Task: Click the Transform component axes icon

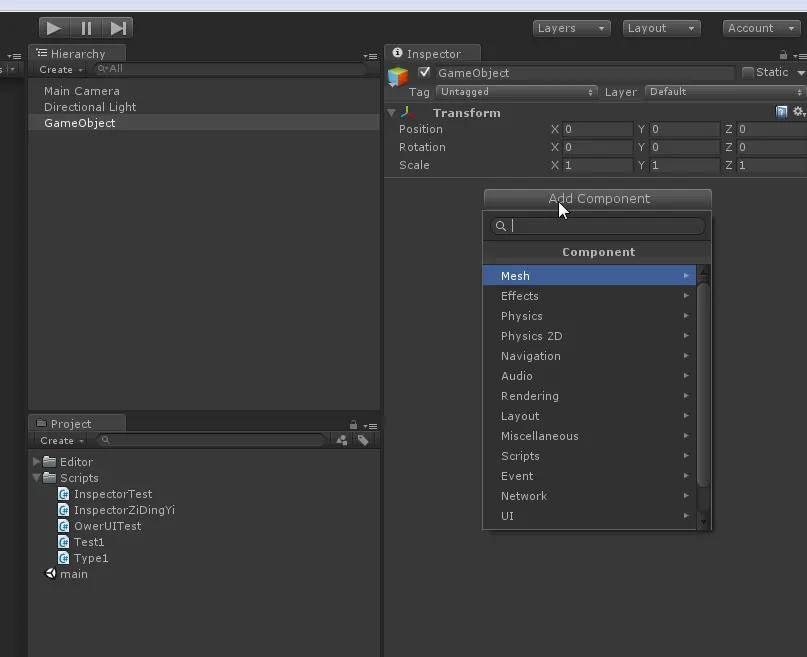Action: pyautogui.click(x=408, y=112)
